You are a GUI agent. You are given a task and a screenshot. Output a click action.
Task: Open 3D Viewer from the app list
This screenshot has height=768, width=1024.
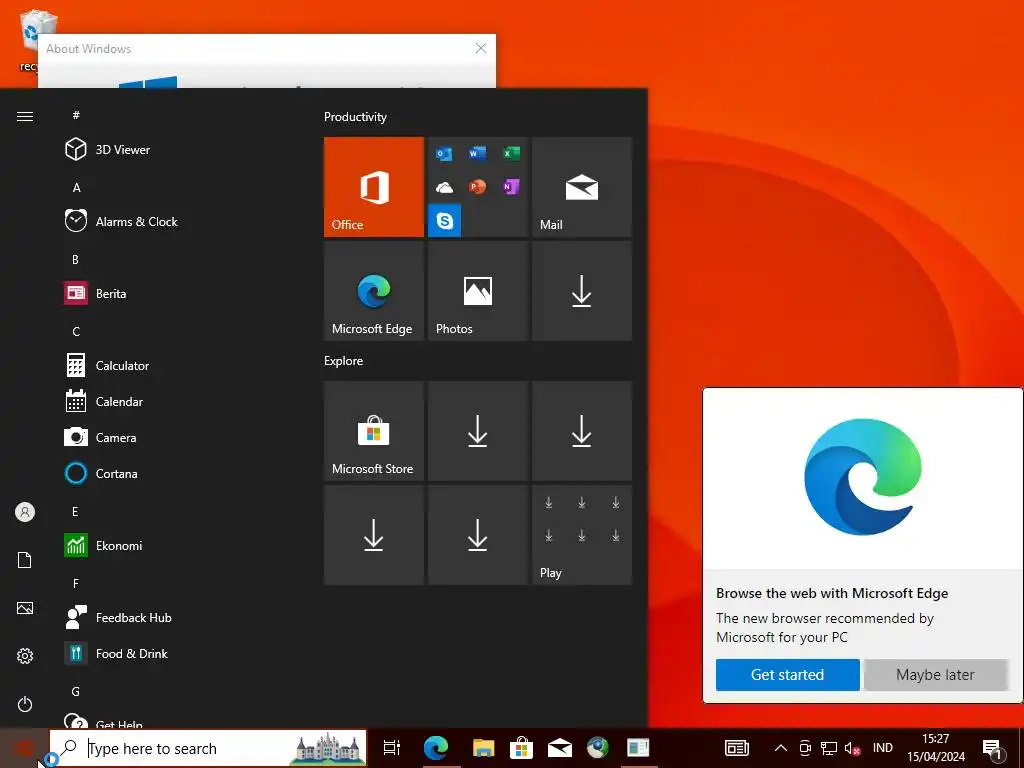pos(176,150)
